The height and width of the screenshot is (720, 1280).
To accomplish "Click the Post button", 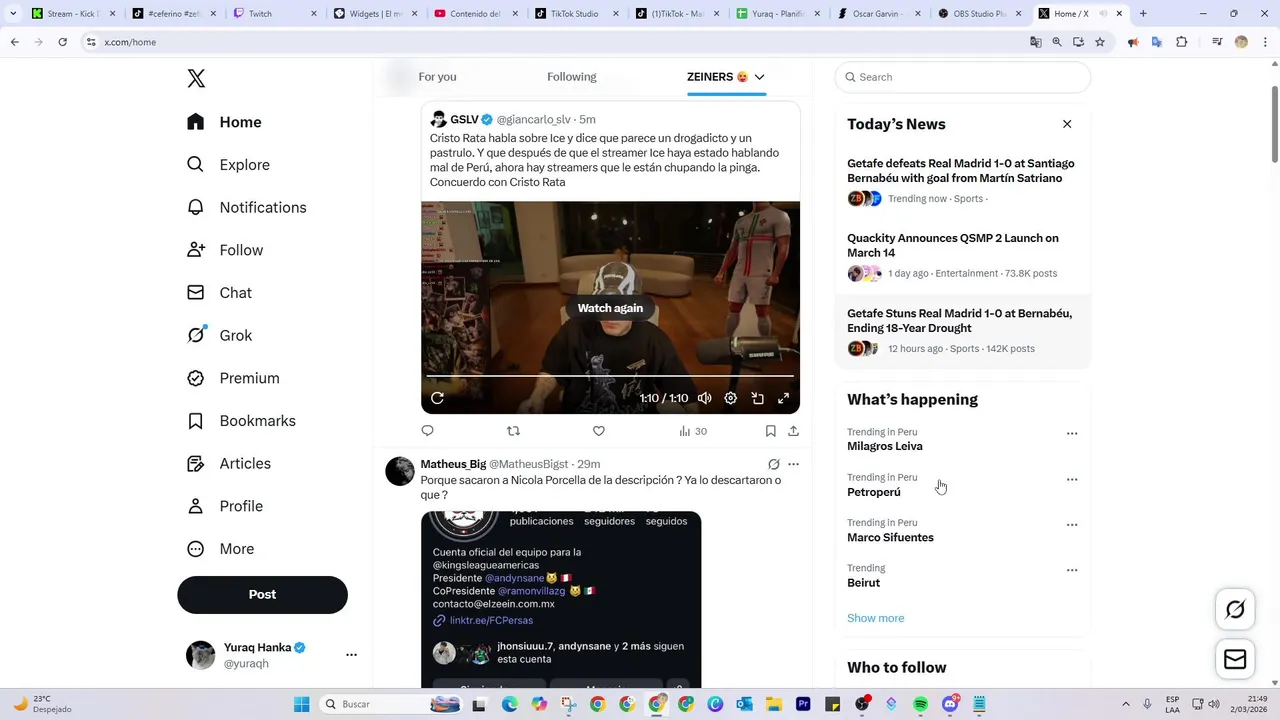I will coord(262,594).
